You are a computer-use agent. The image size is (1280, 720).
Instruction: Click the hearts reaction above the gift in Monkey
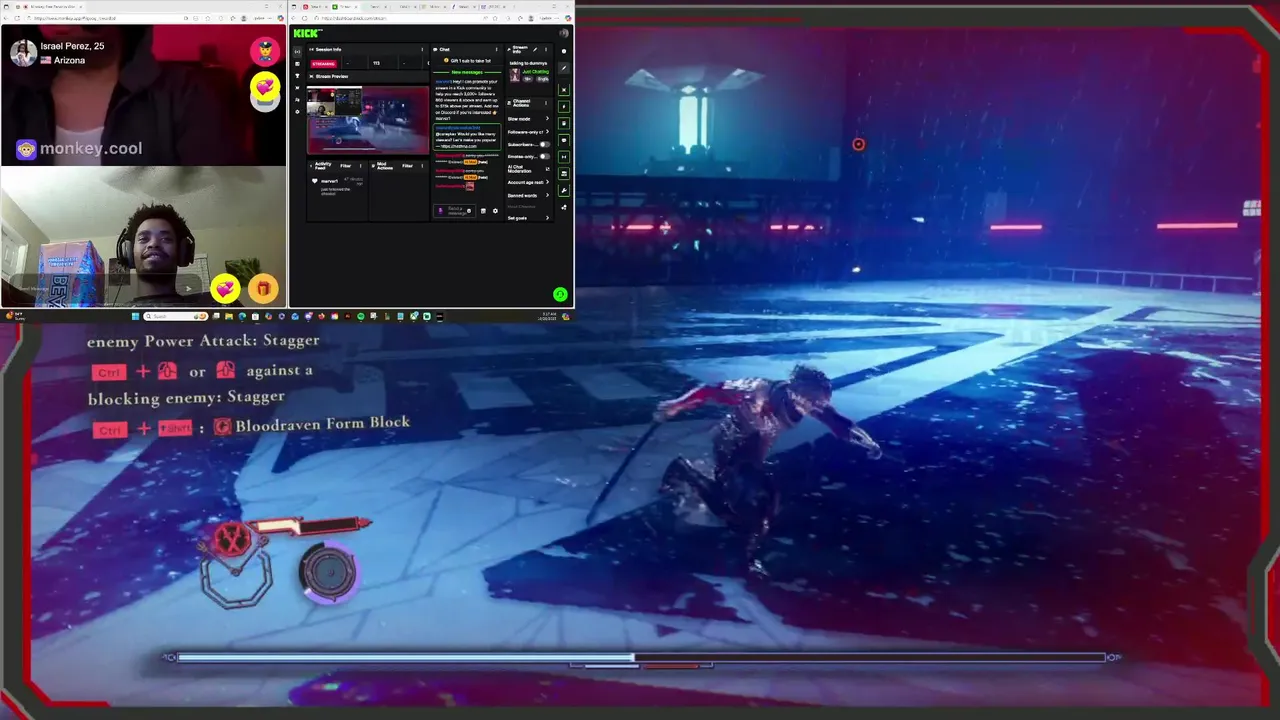(225, 289)
